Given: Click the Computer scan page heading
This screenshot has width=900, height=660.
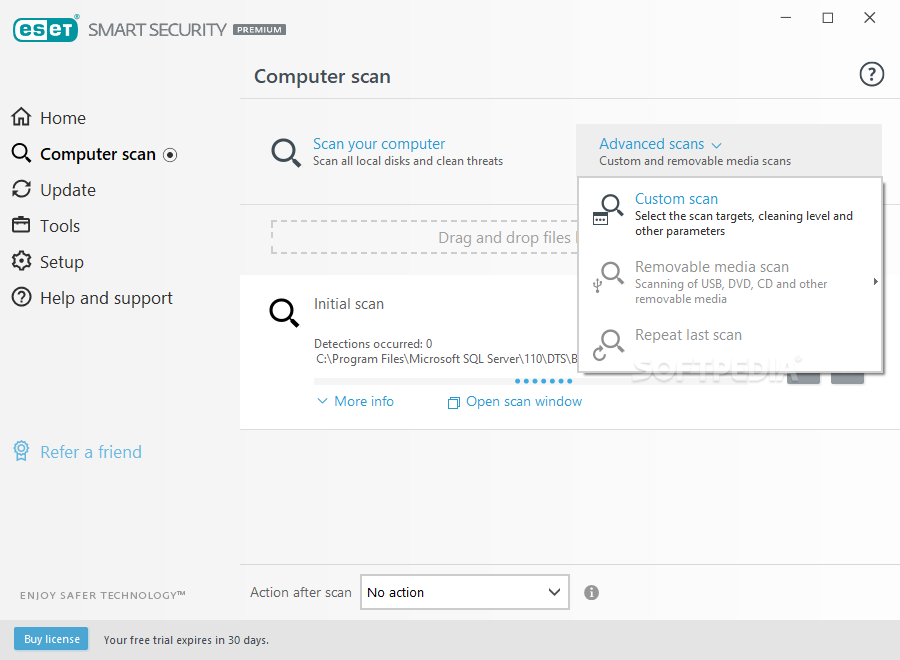Looking at the screenshot, I should [x=323, y=76].
